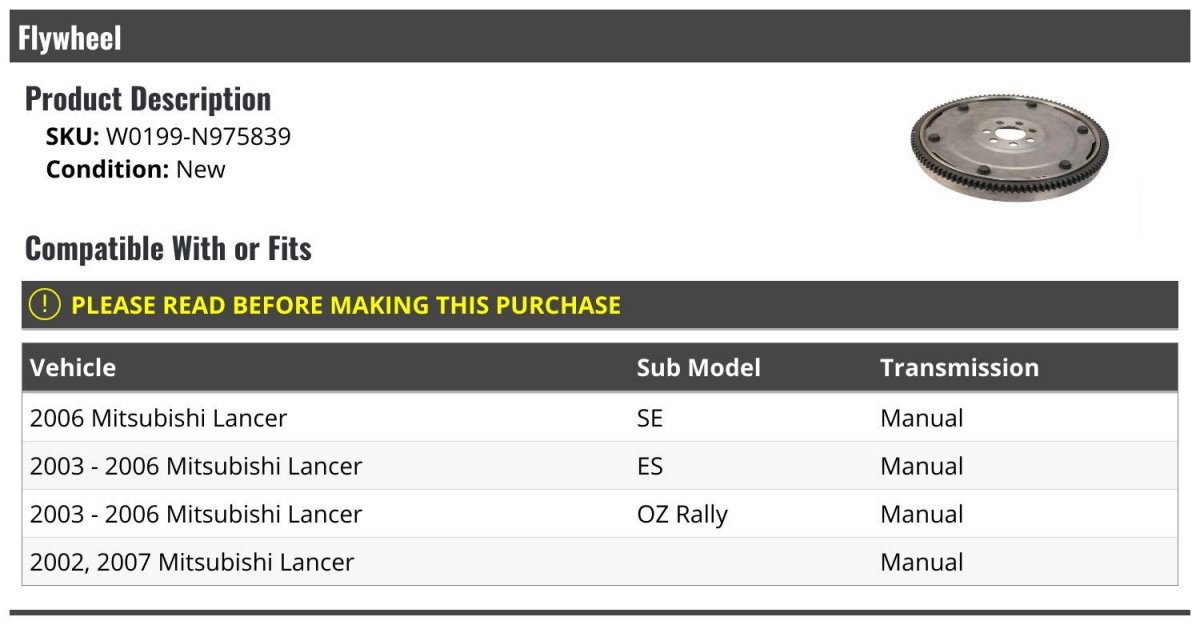Click the ES sub model cell

click(650, 466)
